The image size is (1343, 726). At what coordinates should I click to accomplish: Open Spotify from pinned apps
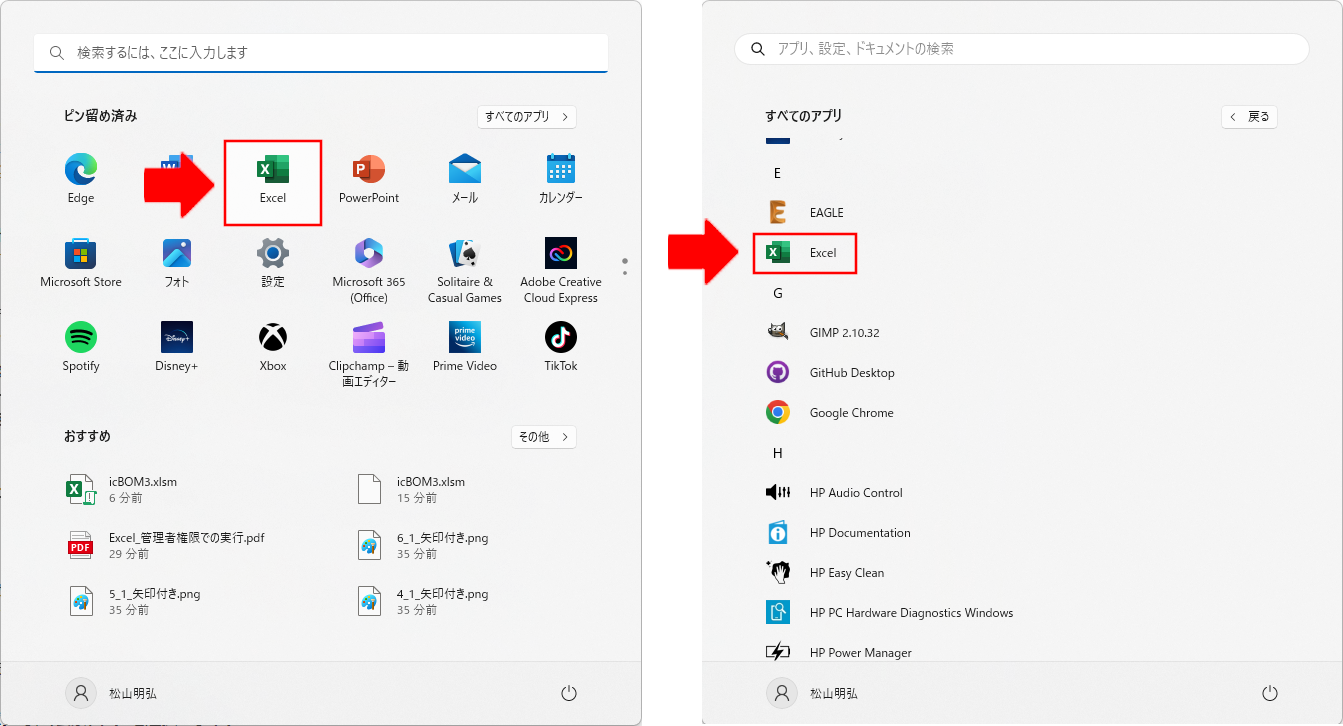tap(81, 347)
